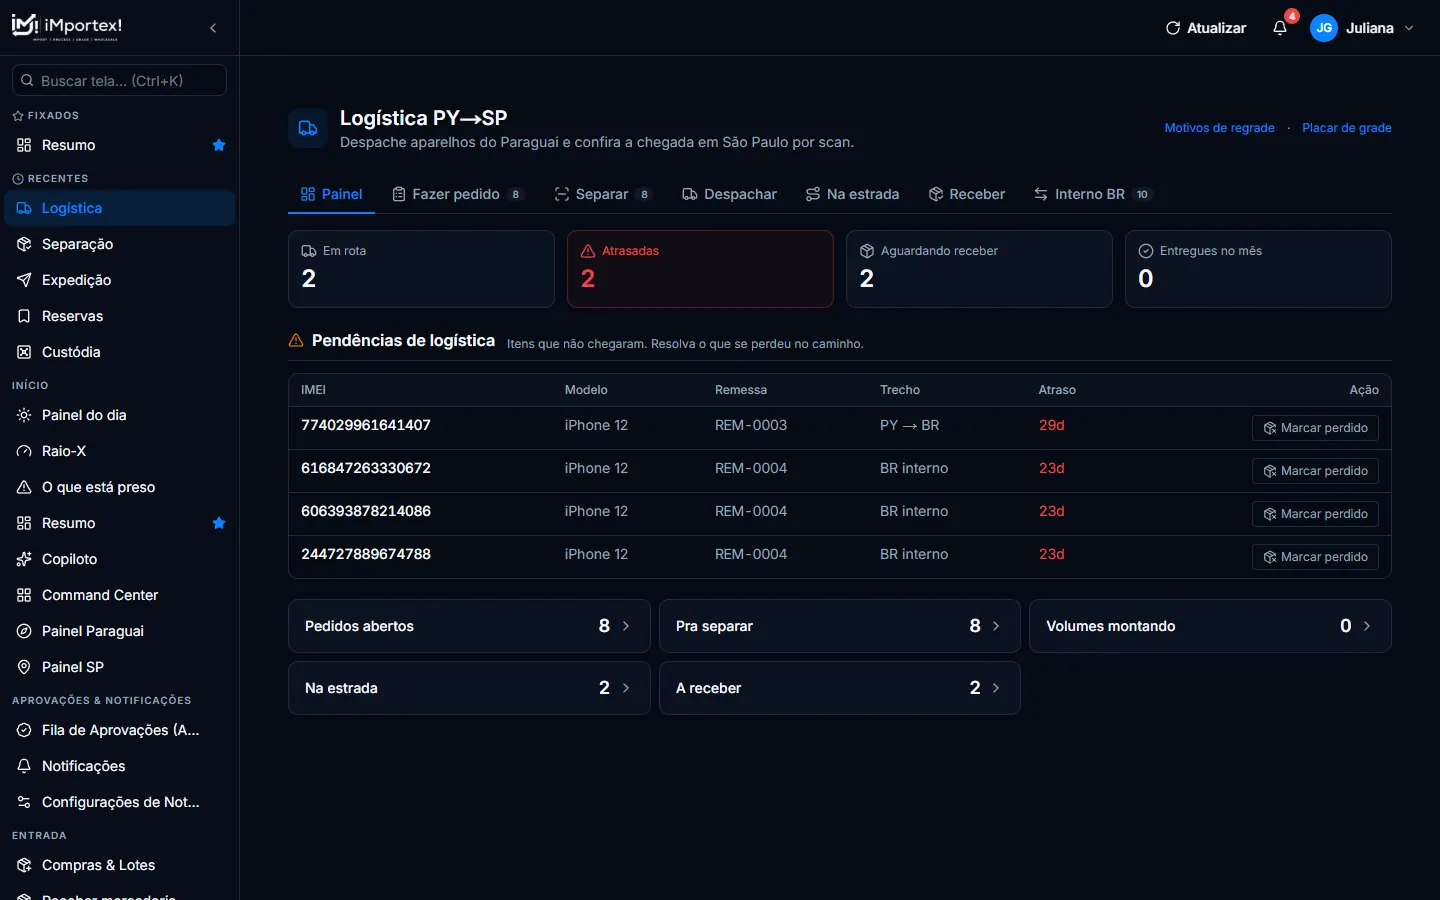This screenshot has height=900, width=1440.
Task: Mark IMEI 616847263330672 as lost
Action: click(x=1315, y=471)
